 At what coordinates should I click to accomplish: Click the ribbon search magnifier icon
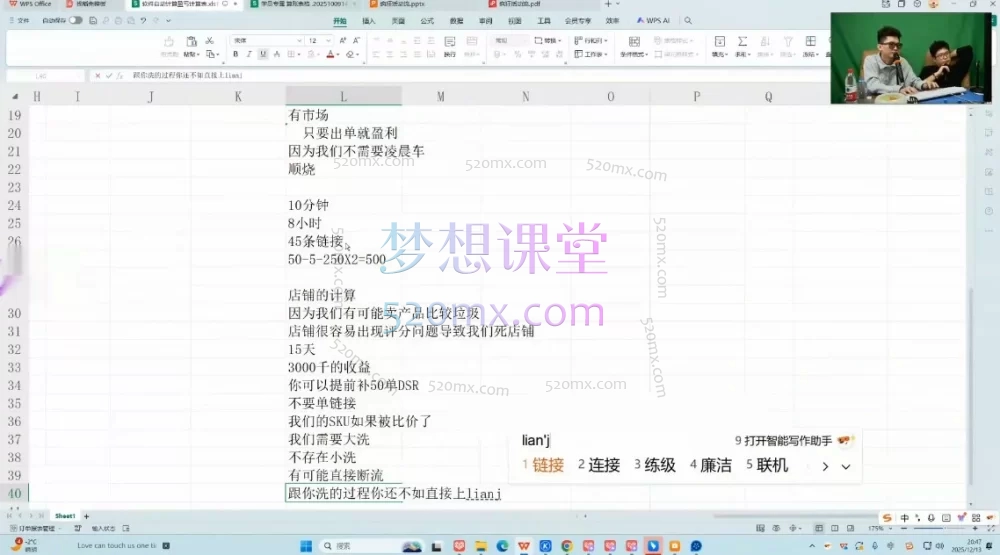(x=688, y=21)
